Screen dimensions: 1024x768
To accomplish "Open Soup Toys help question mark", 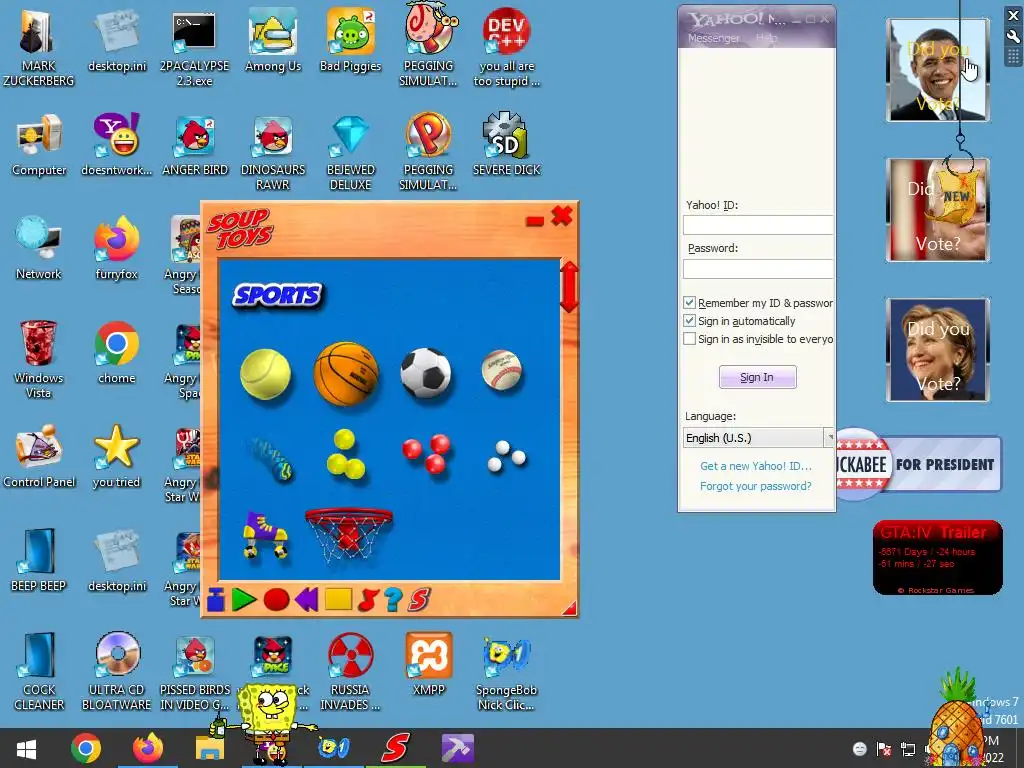I will [x=393, y=600].
